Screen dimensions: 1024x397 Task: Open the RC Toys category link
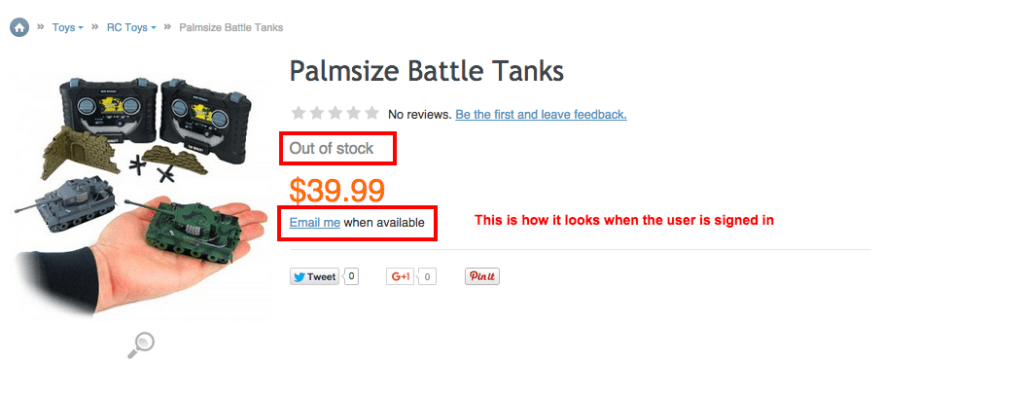click(127, 27)
